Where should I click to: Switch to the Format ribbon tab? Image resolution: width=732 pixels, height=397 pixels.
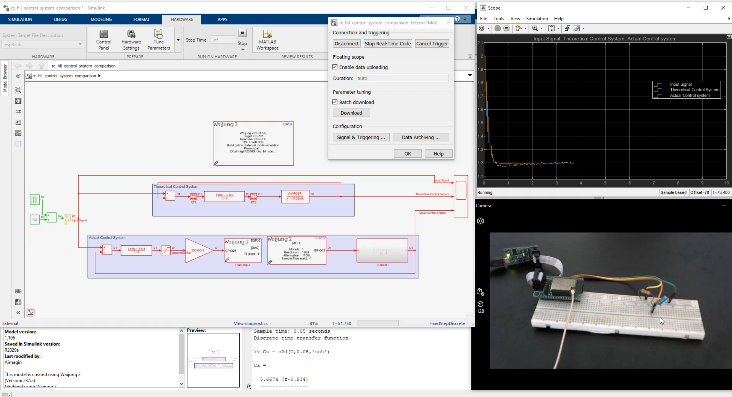click(x=141, y=20)
